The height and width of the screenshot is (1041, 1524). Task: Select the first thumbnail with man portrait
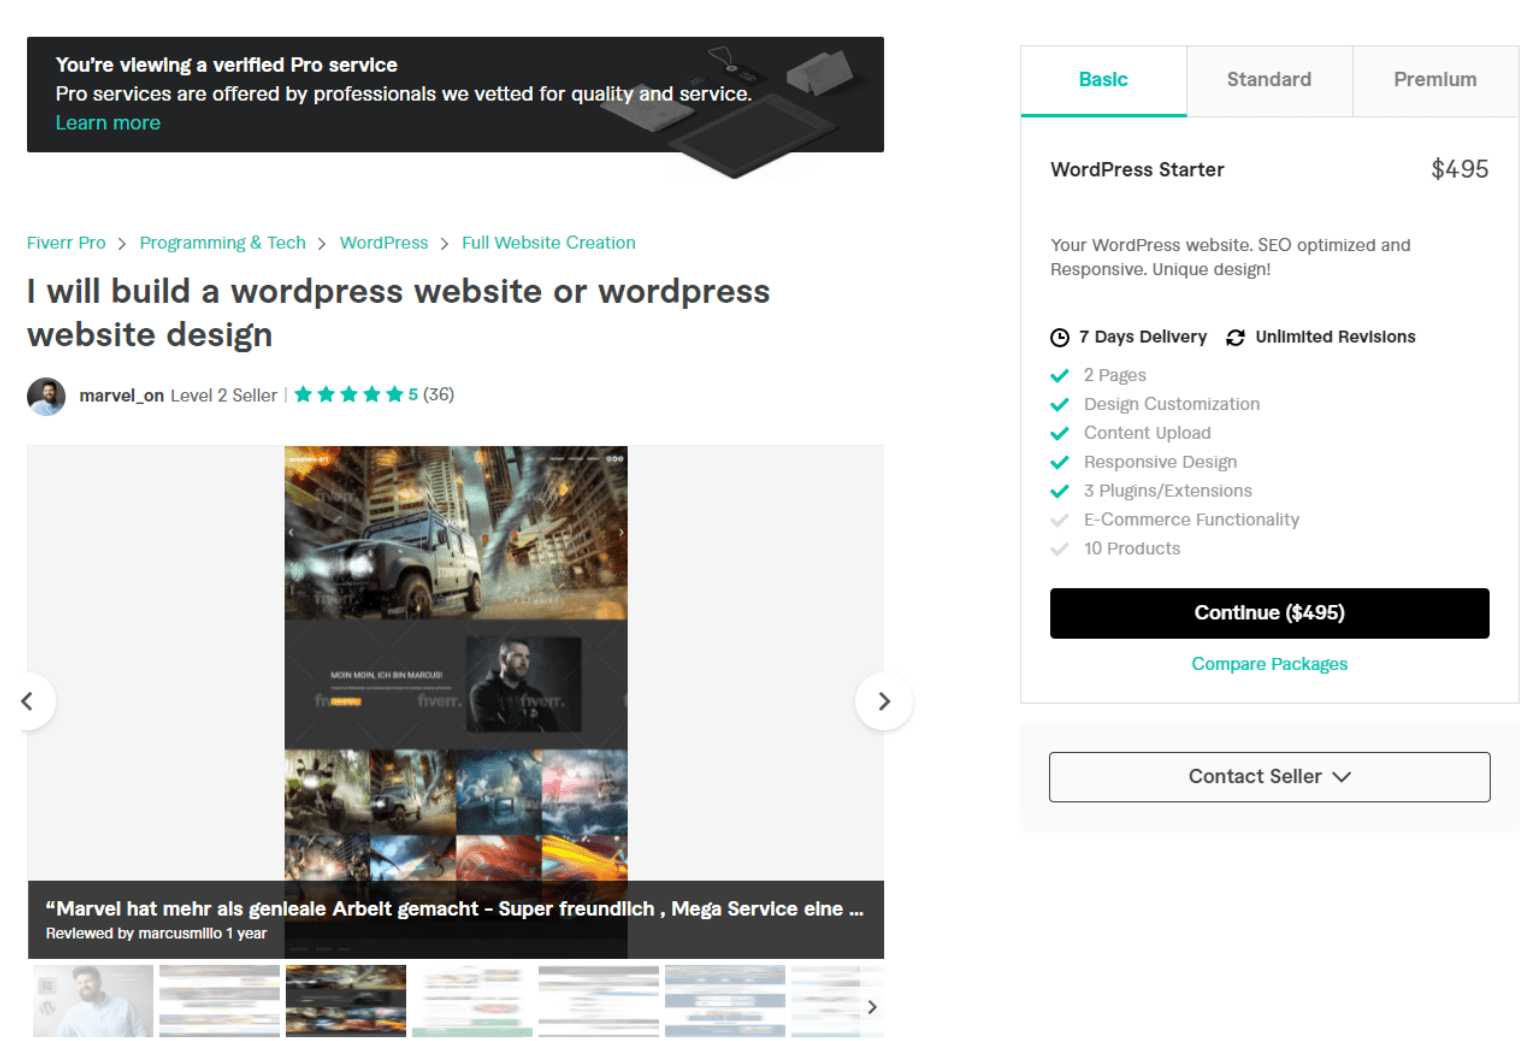point(93,1001)
